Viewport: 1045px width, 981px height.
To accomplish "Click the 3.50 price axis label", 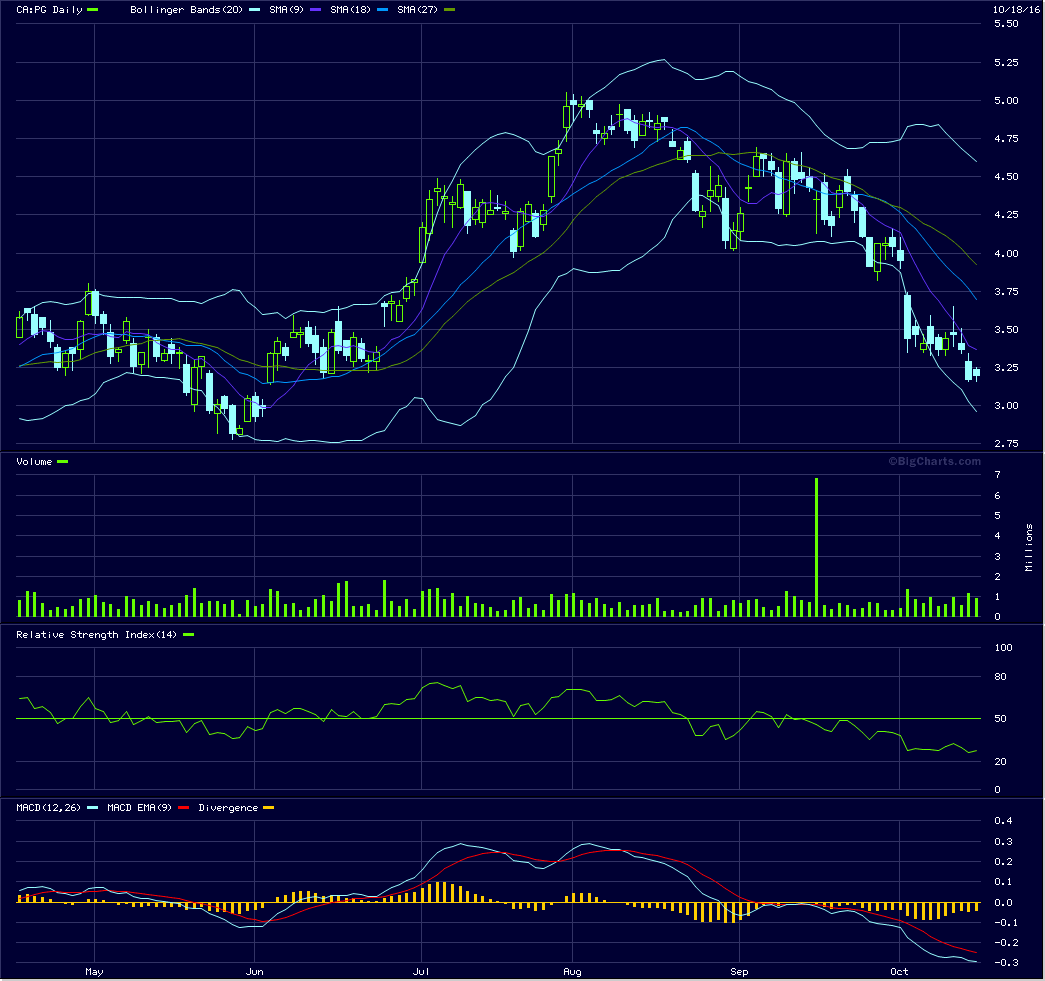I will pyautogui.click(x=1006, y=329).
